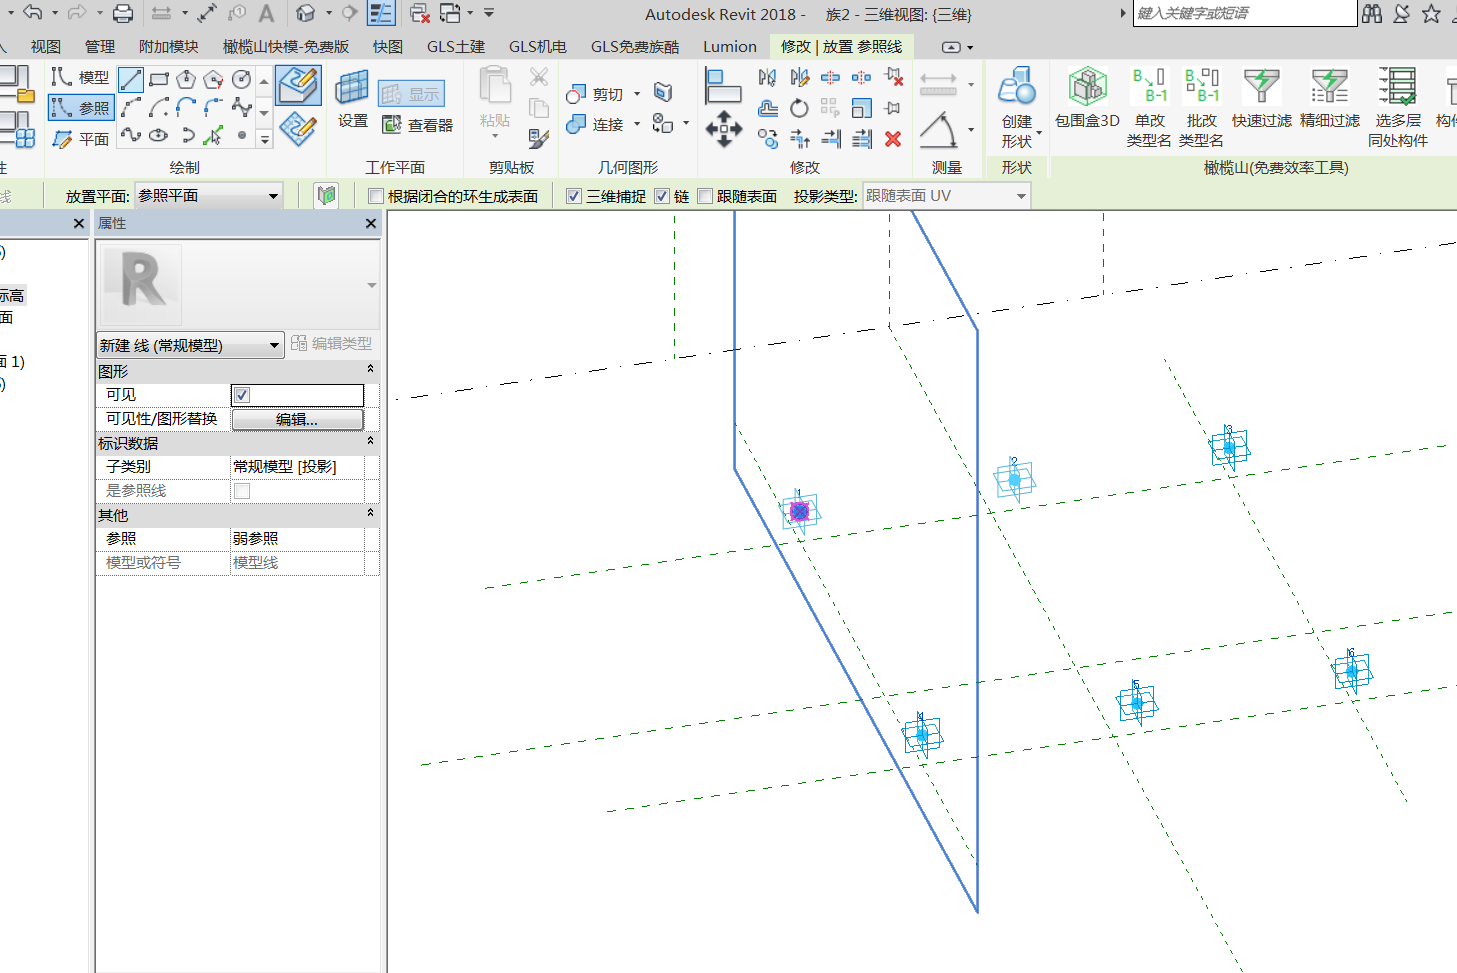The width and height of the screenshot is (1457, 973).
Task: Collapse the 图形 properties section
Action: [370, 370]
